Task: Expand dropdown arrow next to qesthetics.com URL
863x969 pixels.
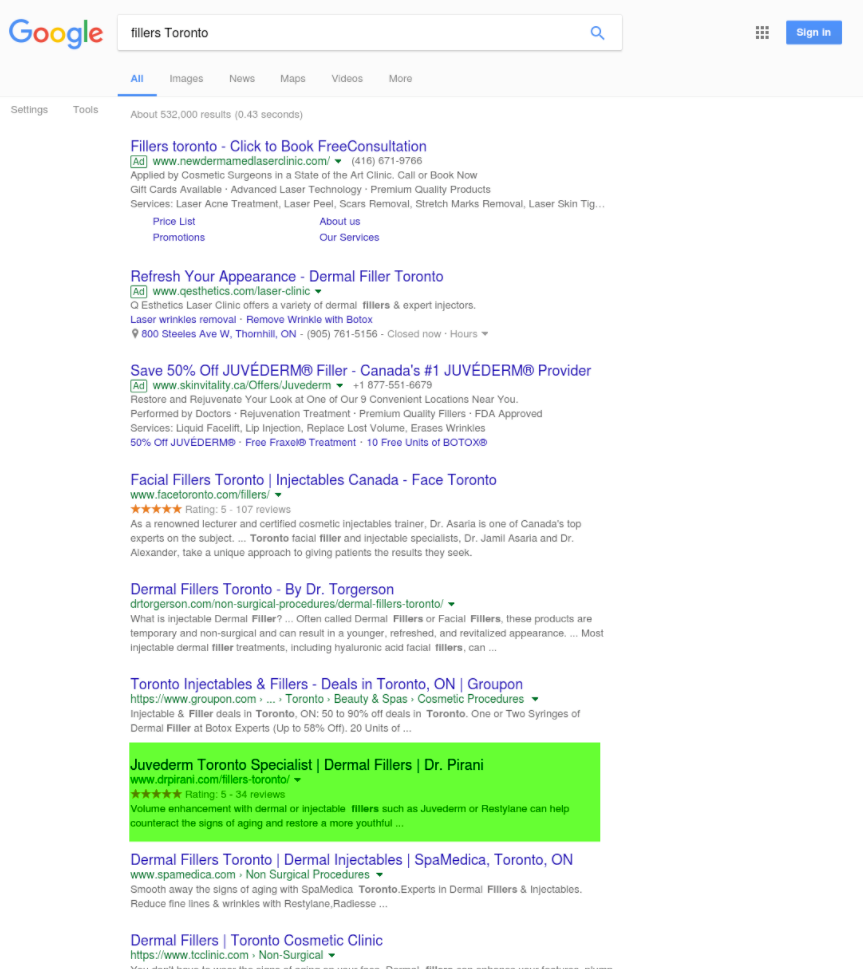Action: (x=318, y=292)
